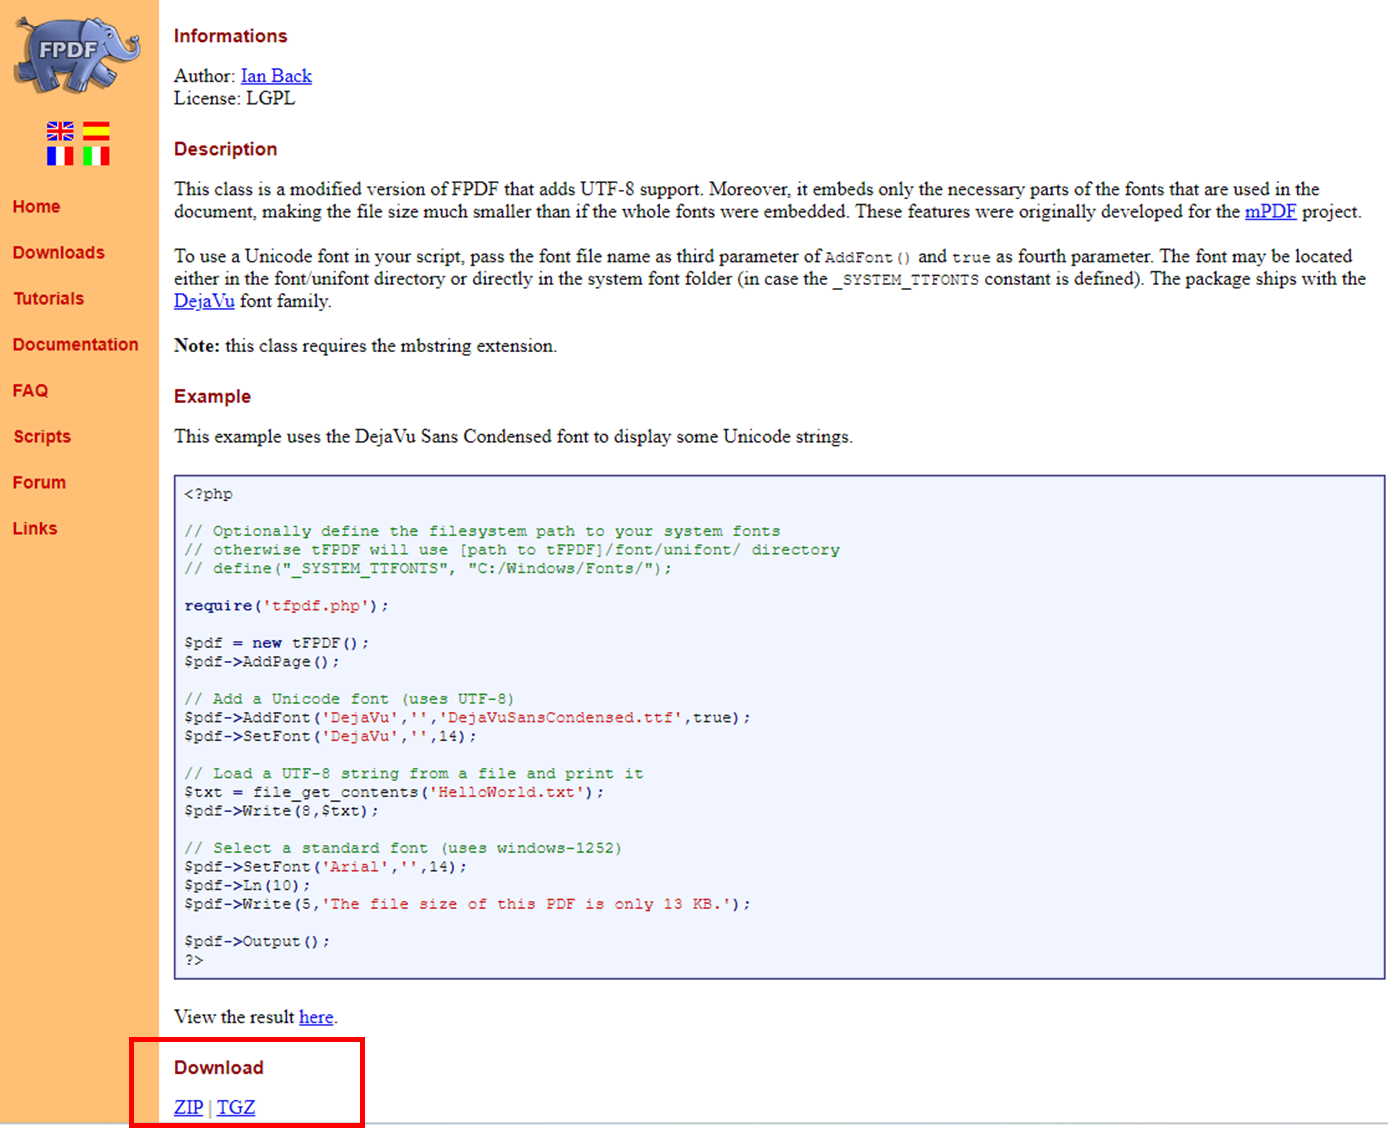View the result via the 'here' link
Viewport: 1388px width, 1128px height.
[x=316, y=1017]
